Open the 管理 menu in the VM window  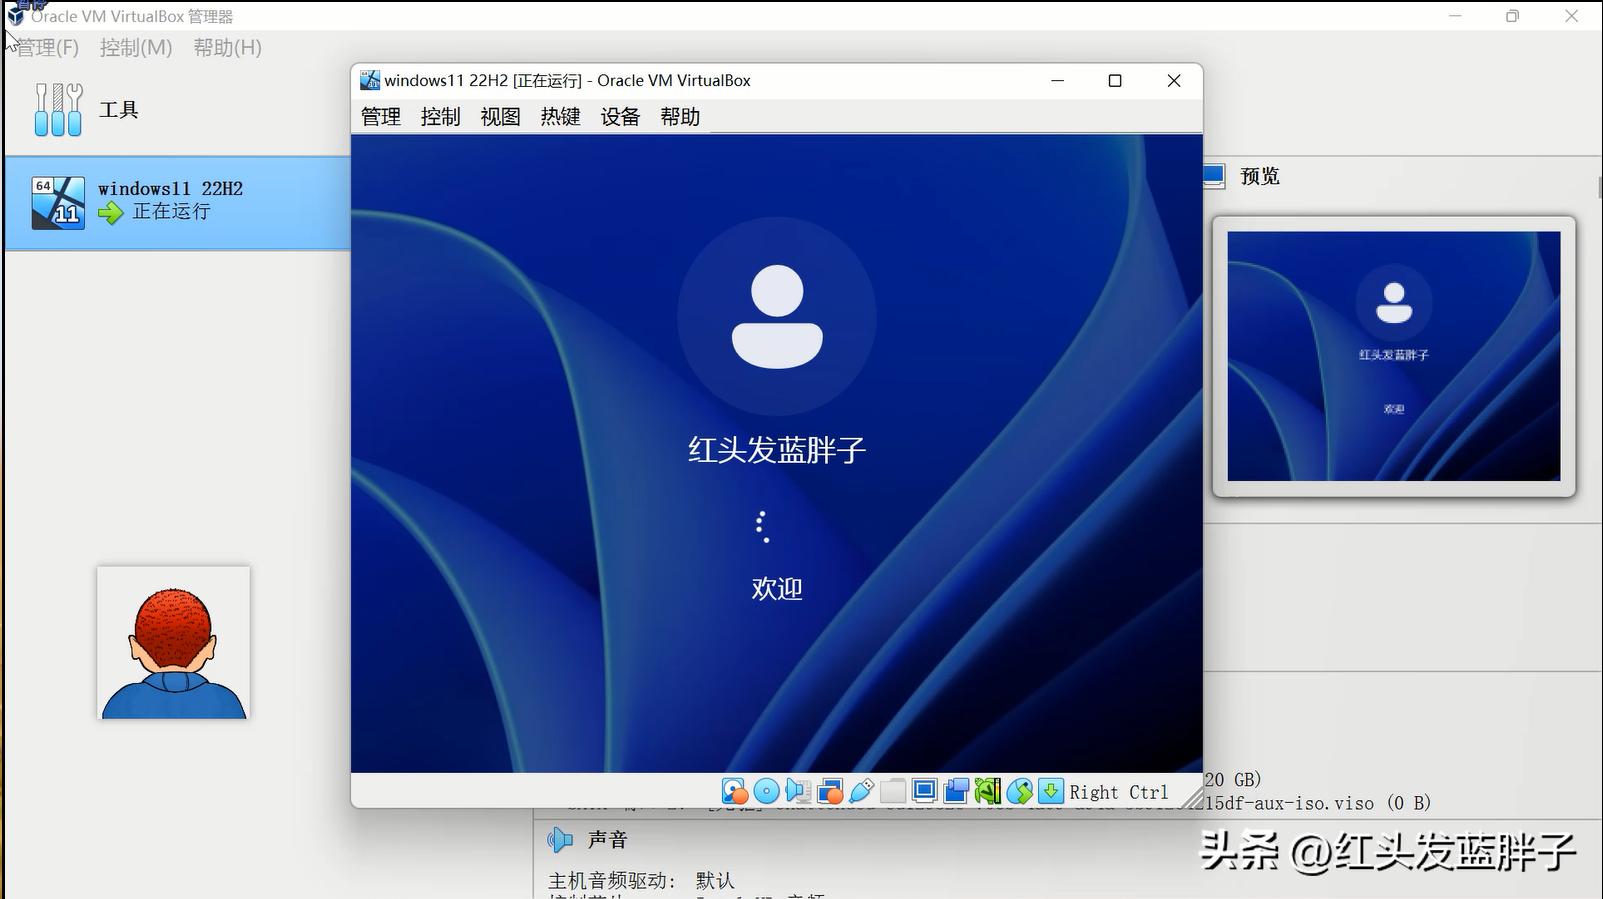click(381, 117)
